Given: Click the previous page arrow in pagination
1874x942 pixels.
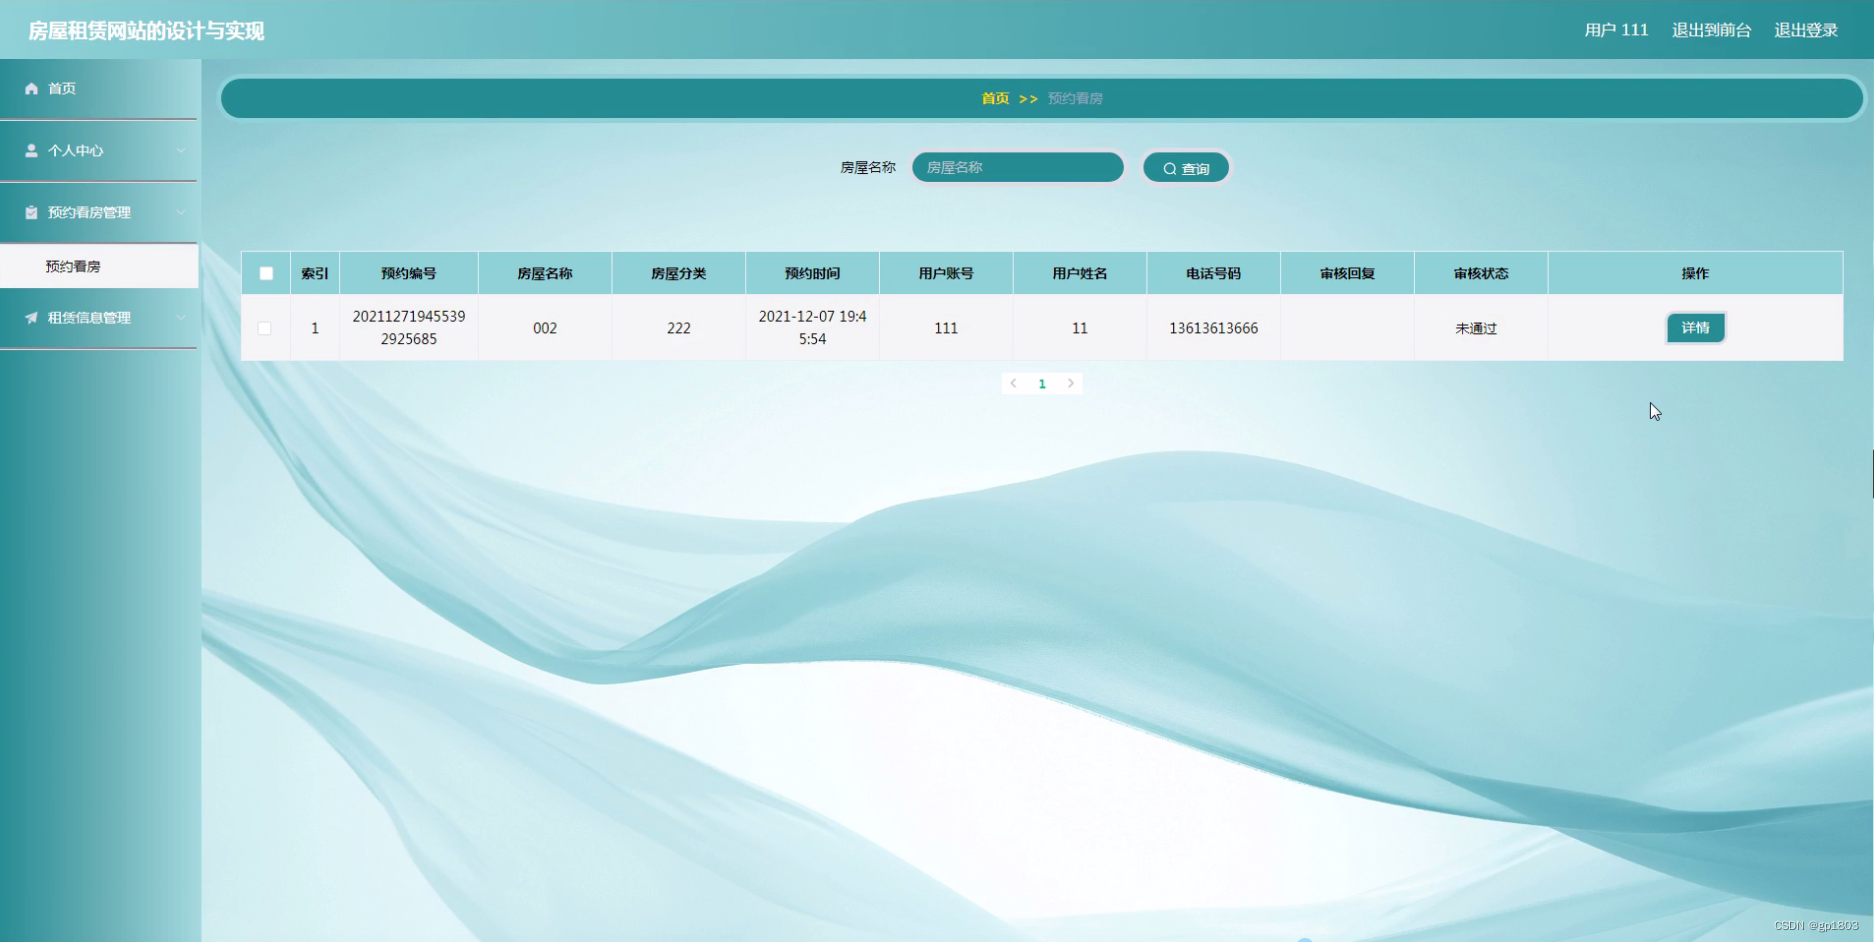Looking at the screenshot, I should point(1013,383).
